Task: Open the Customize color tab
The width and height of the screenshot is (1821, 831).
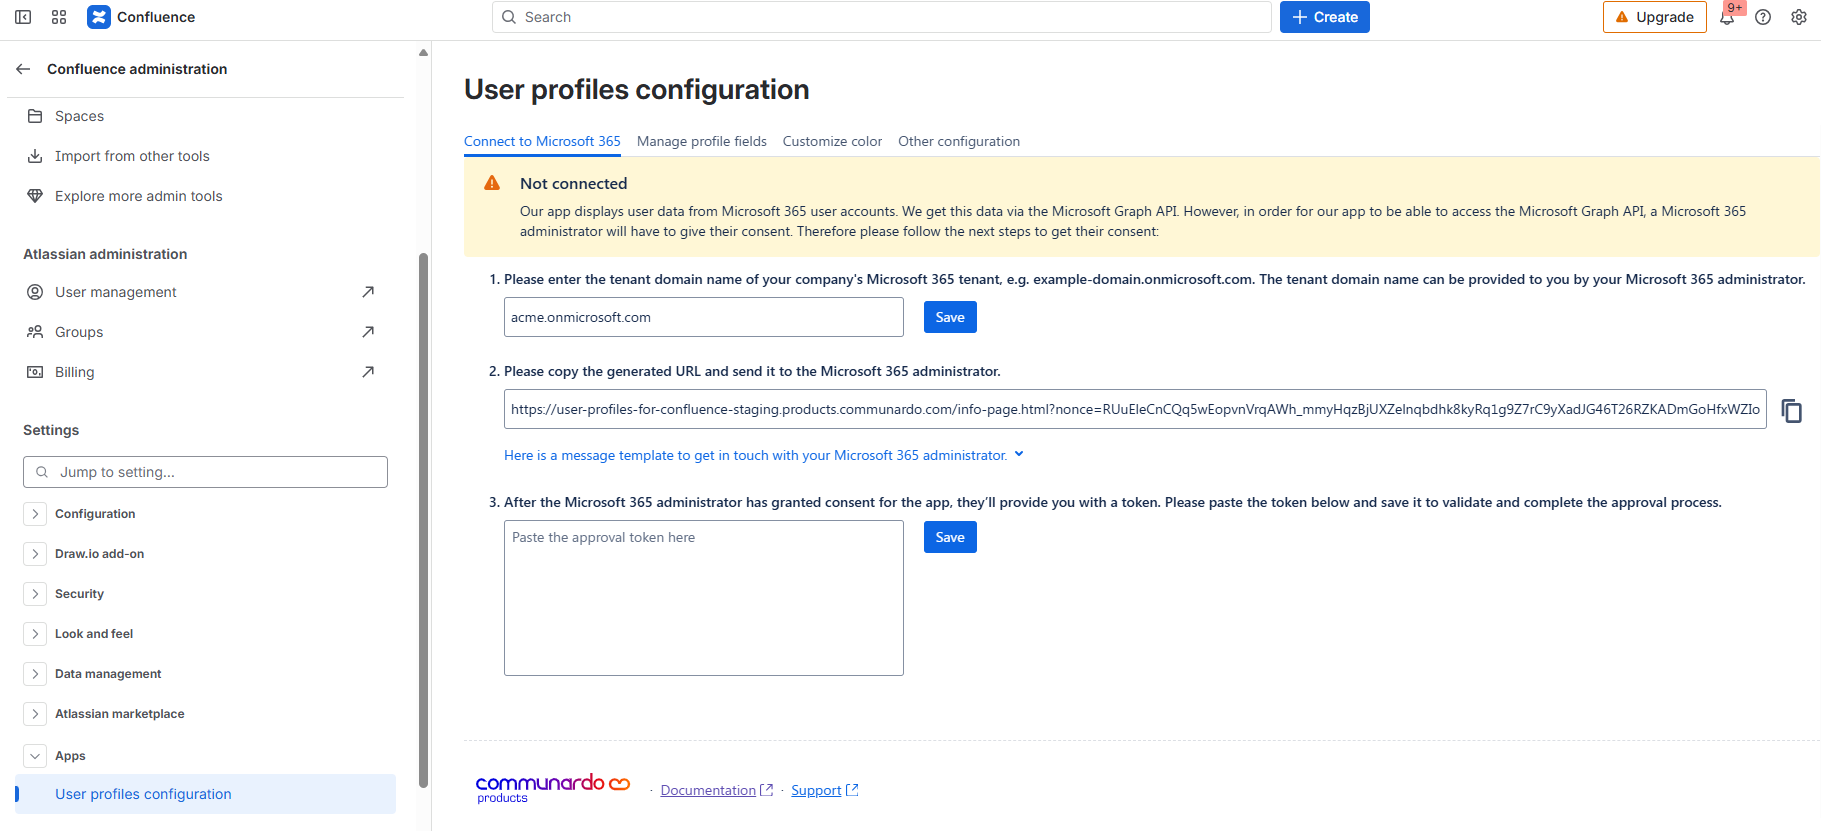Action: 832,141
